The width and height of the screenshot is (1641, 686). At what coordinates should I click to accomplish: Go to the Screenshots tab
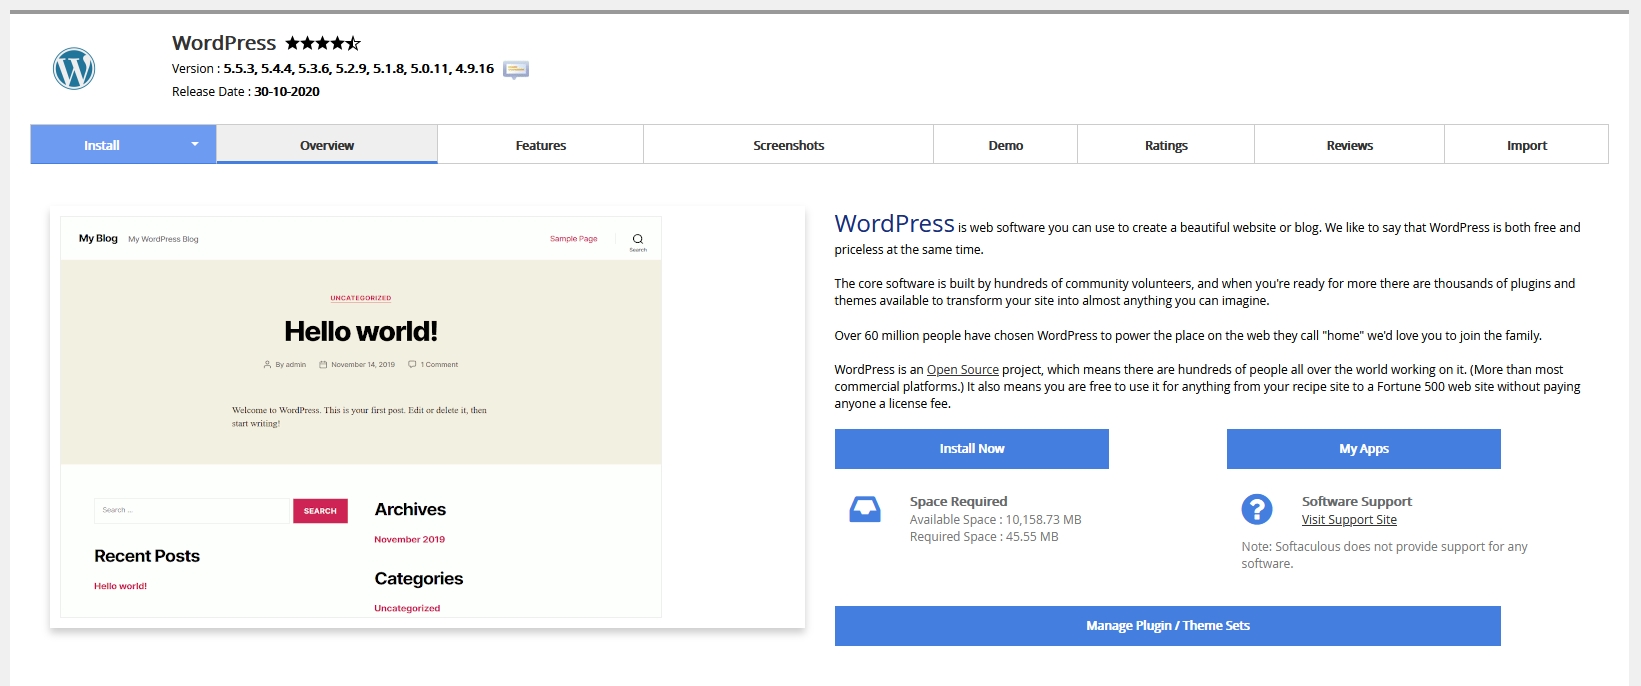(788, 145)
